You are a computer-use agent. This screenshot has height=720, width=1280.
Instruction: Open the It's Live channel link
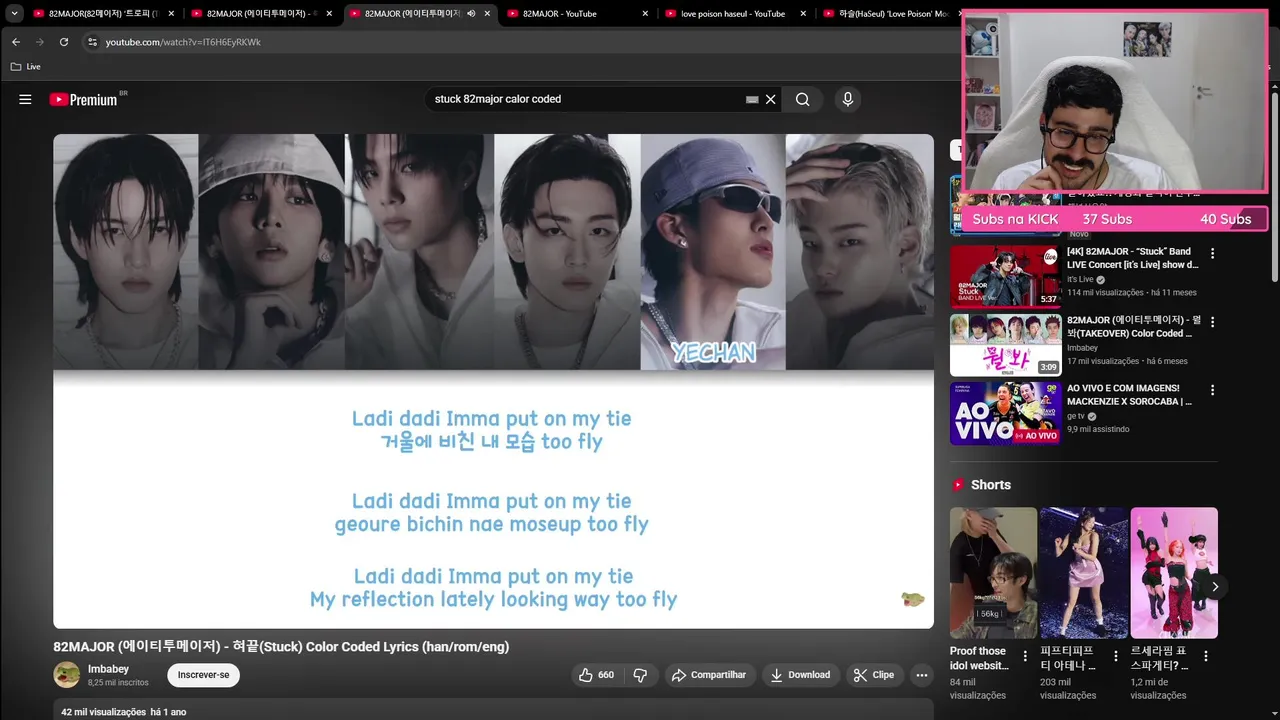coord(1080,279)
